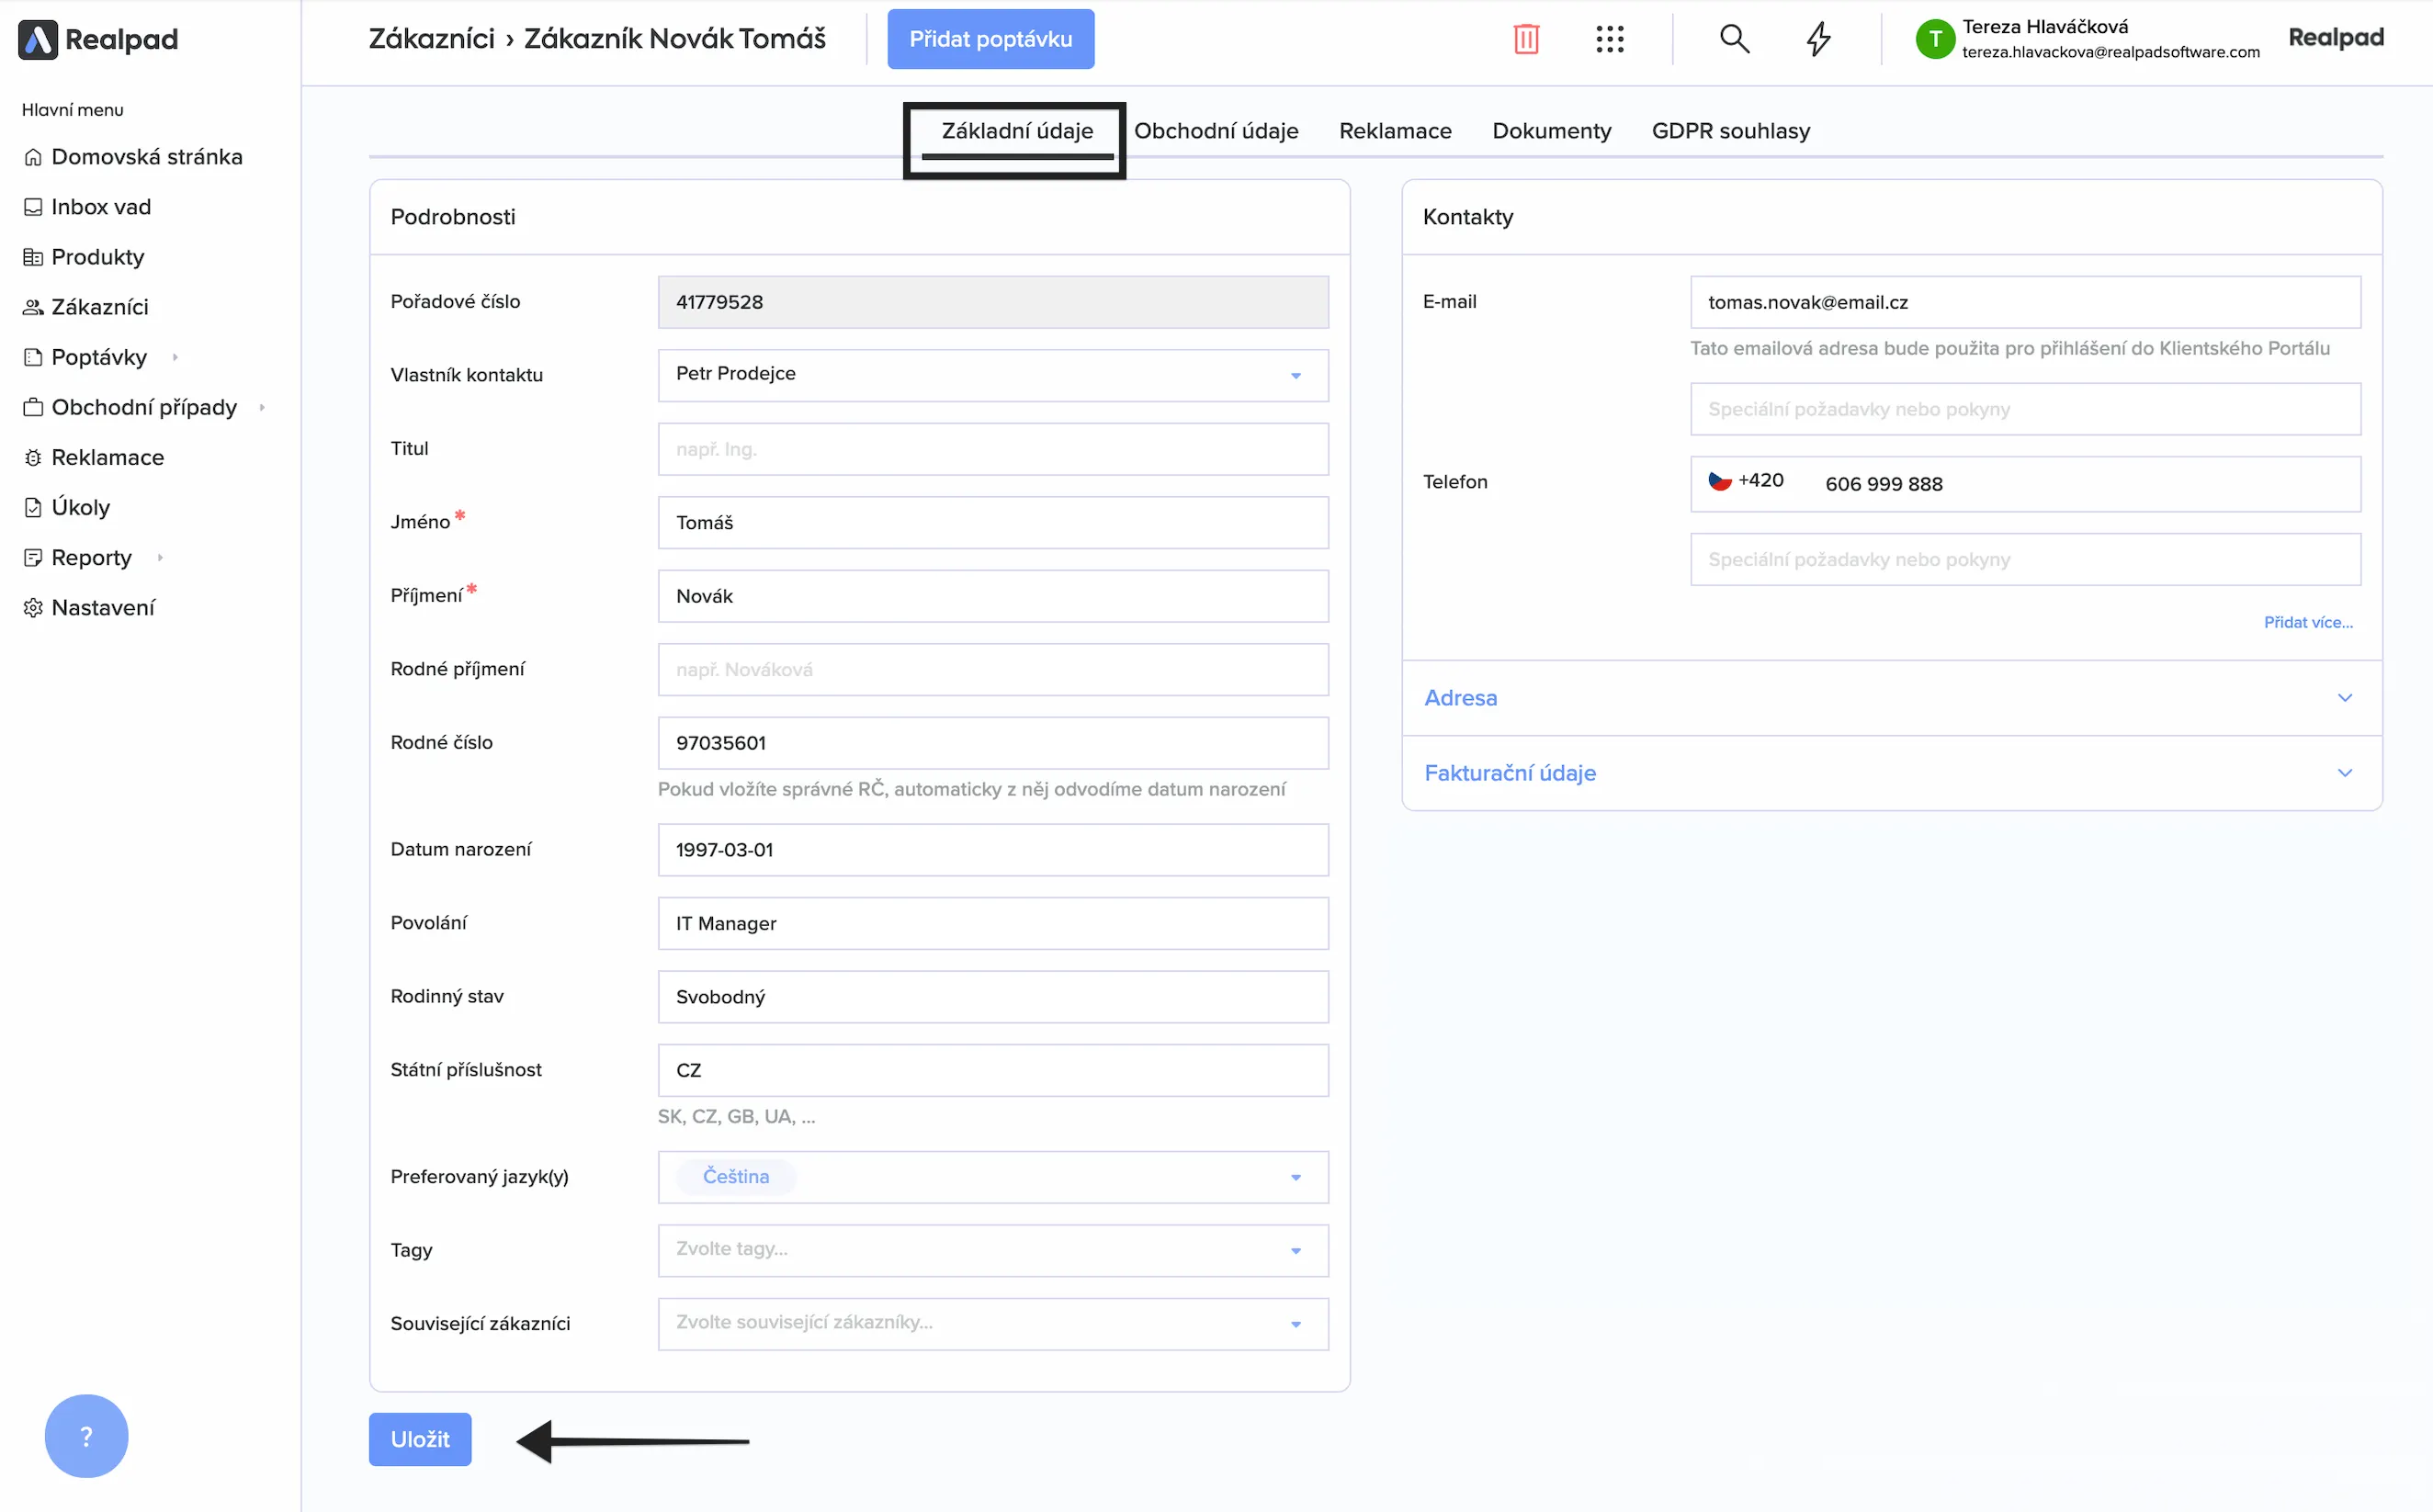2433x1512 pixels.
Task: Click the Uložit save button
Action: pos(420,1439)
